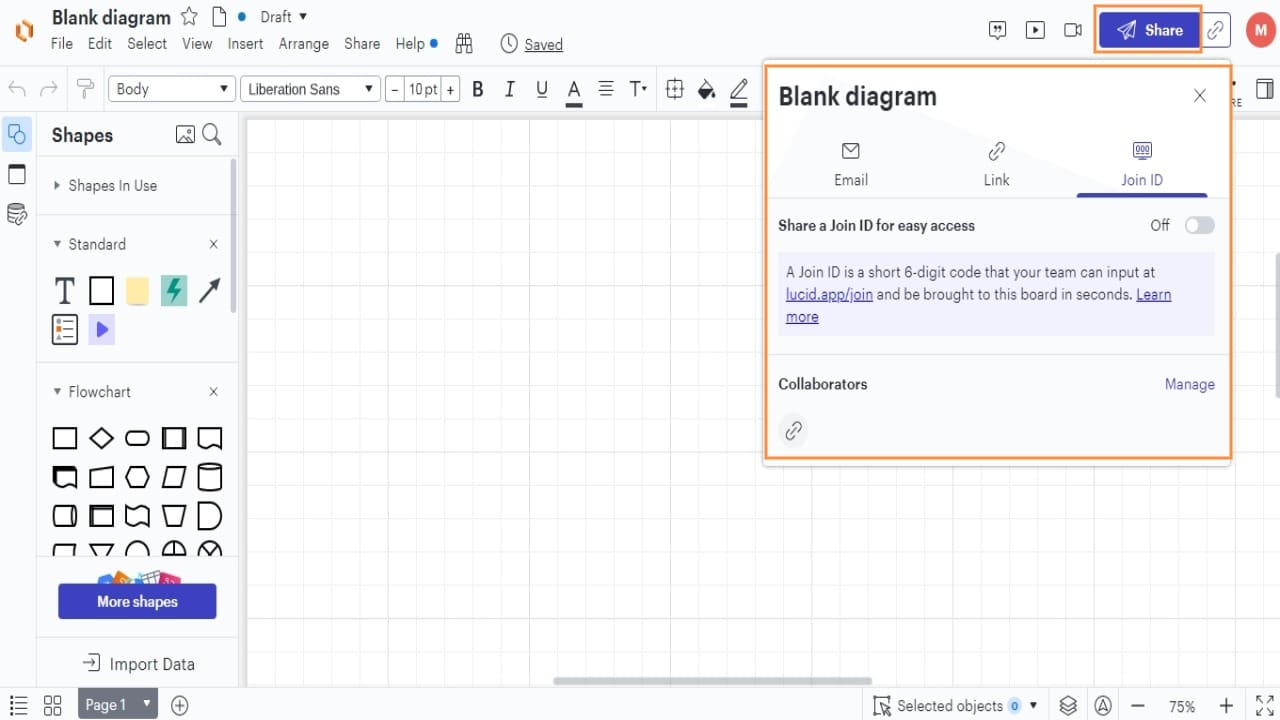Select the cylinder database flowchart shape

coord(209,477)
